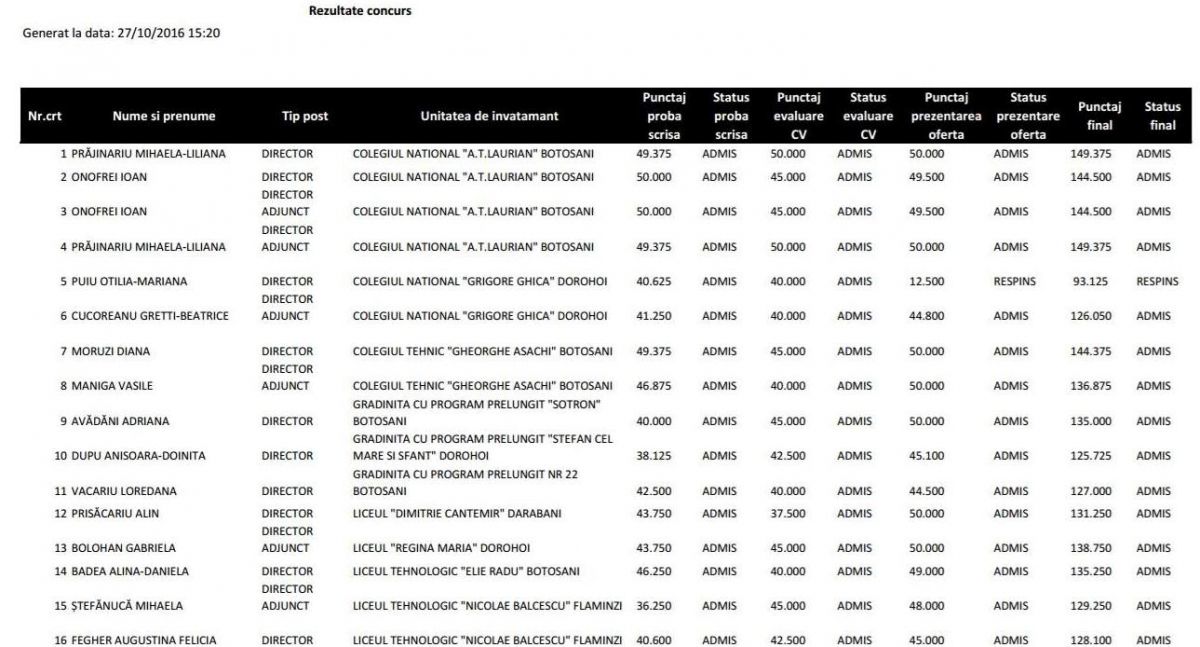Click the final score 93.125
Viewport: 1200px width, 647px height.
(1090, 282)
